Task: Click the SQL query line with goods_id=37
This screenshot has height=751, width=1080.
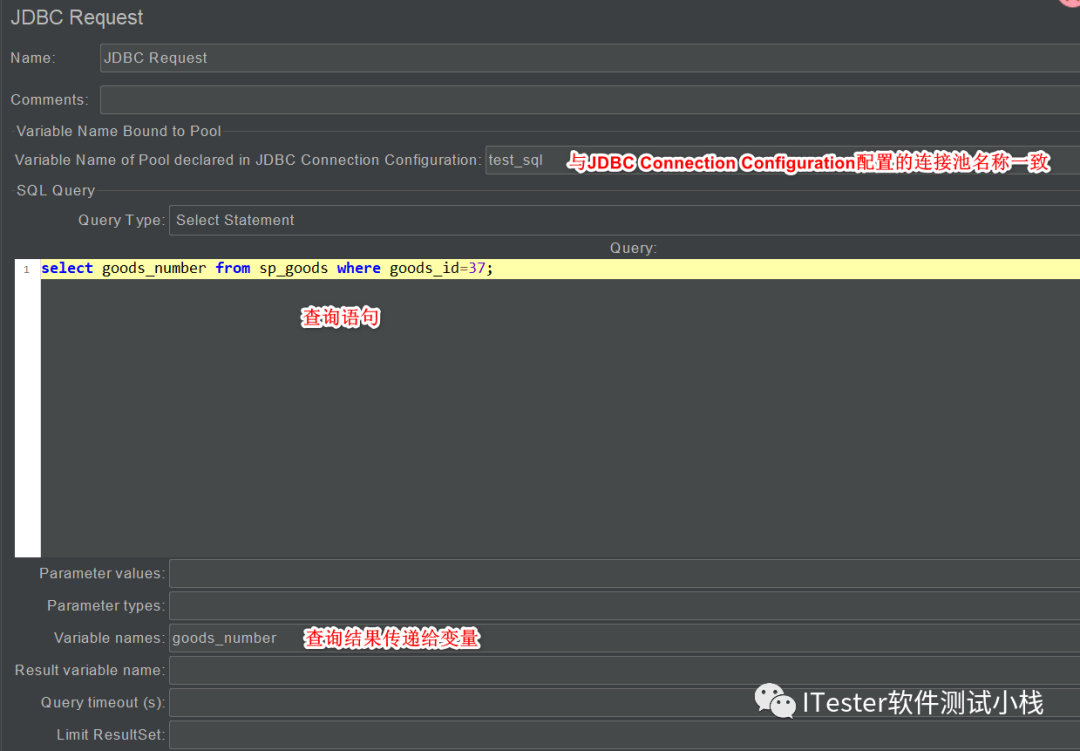Action: pyautogui.click(x=560, y=269)
